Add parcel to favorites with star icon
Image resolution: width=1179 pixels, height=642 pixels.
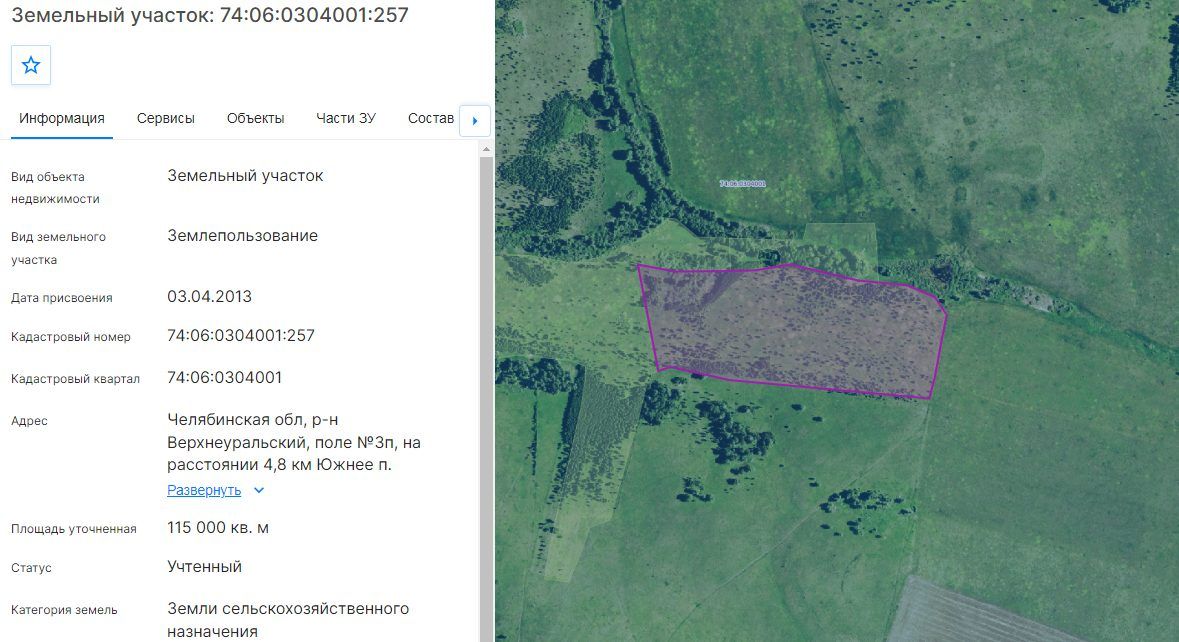(x=31, y=65)
